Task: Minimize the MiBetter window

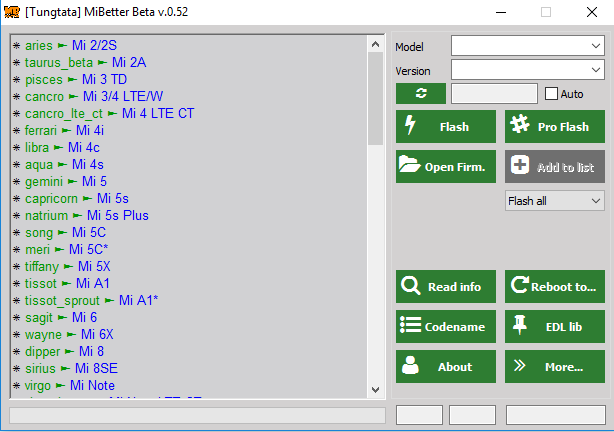Action: pyautogui.click(x=501, y=12)
